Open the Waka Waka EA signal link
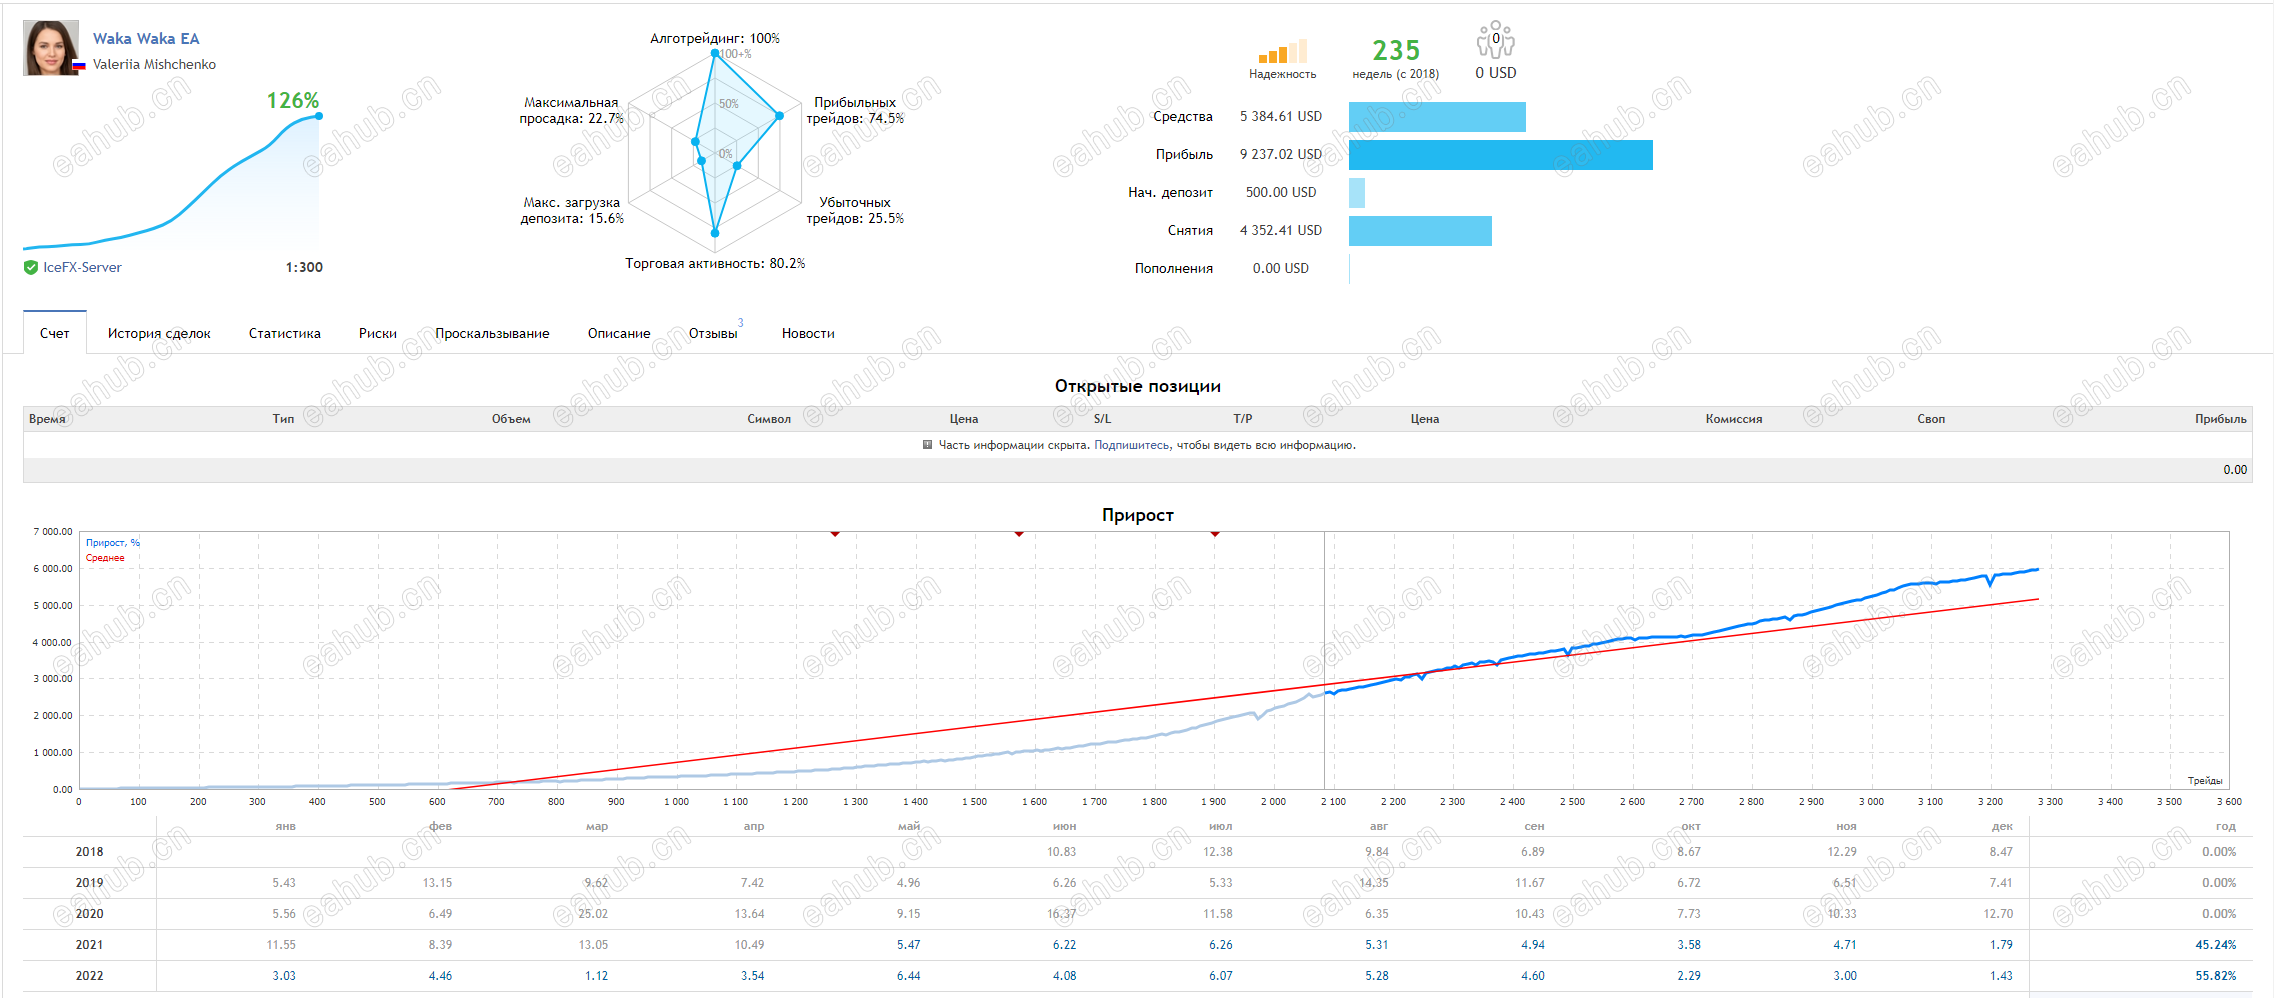This screenshot has height=998, width=2274. [146, 38]
